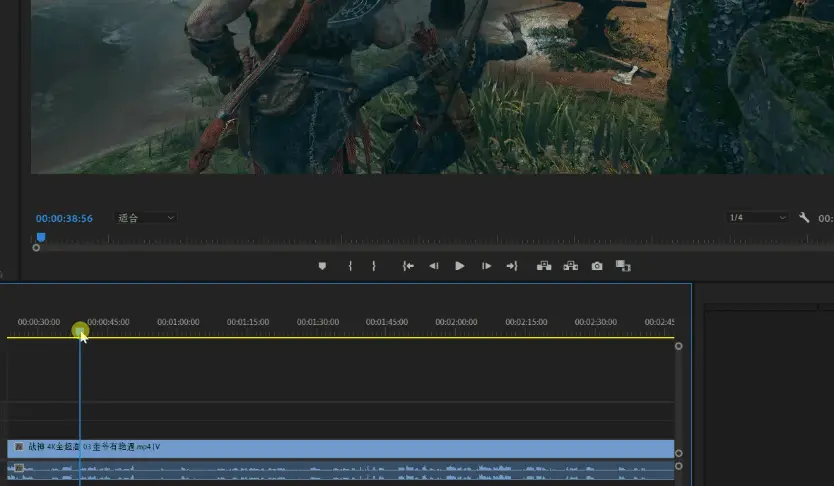Image resolution: width=834 pixels, height=486 pixels.
Task: Open the 1/4 playback resolution dropdown
Action: (757, 217)
